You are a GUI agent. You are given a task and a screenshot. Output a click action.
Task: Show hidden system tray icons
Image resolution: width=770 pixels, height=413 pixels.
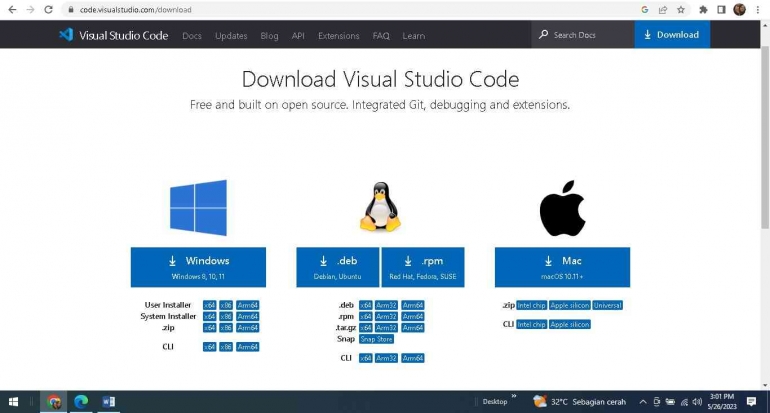(643, 402)
